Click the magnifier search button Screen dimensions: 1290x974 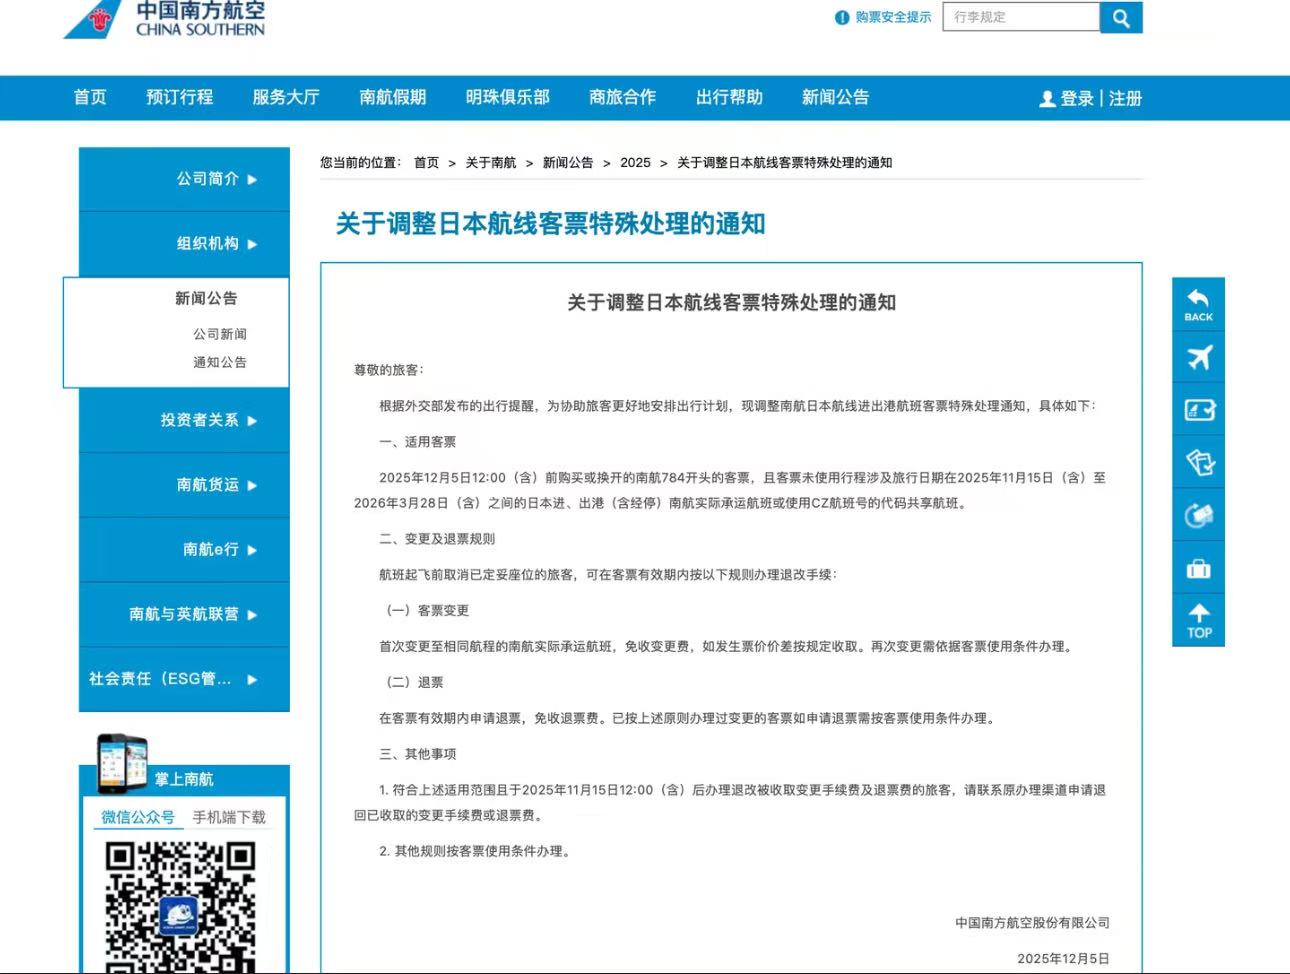[x=1120, y=18]
